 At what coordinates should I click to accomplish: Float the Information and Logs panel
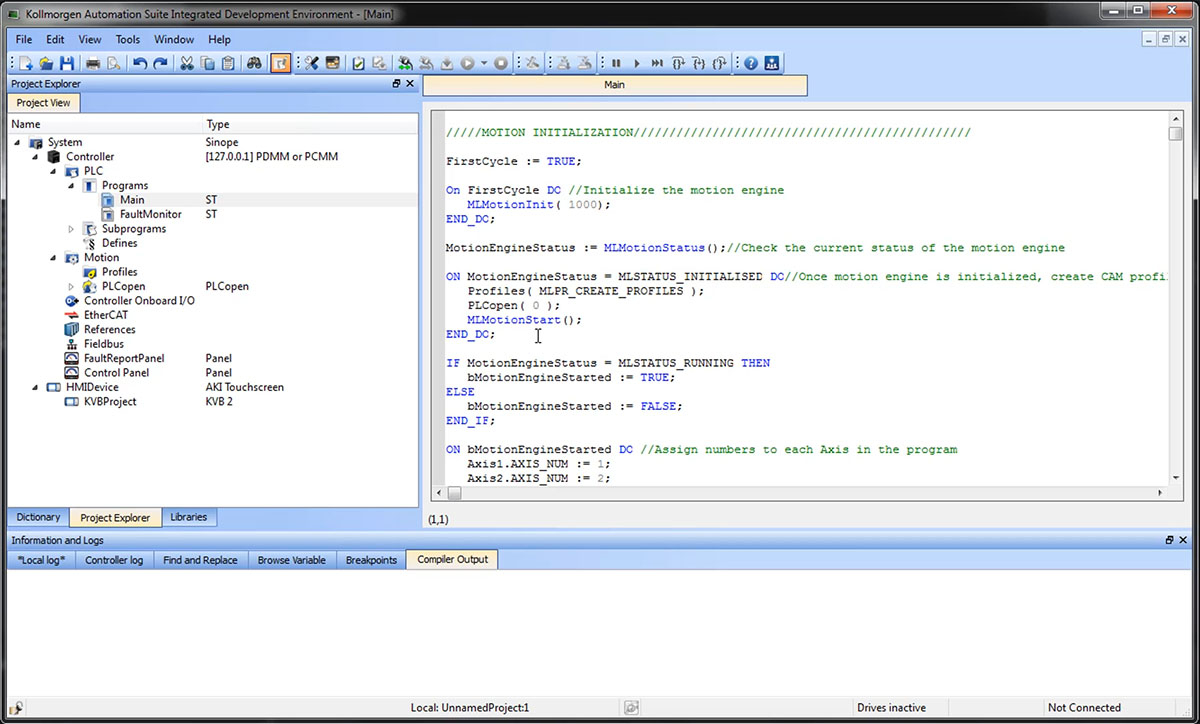tap(1170, 540)
